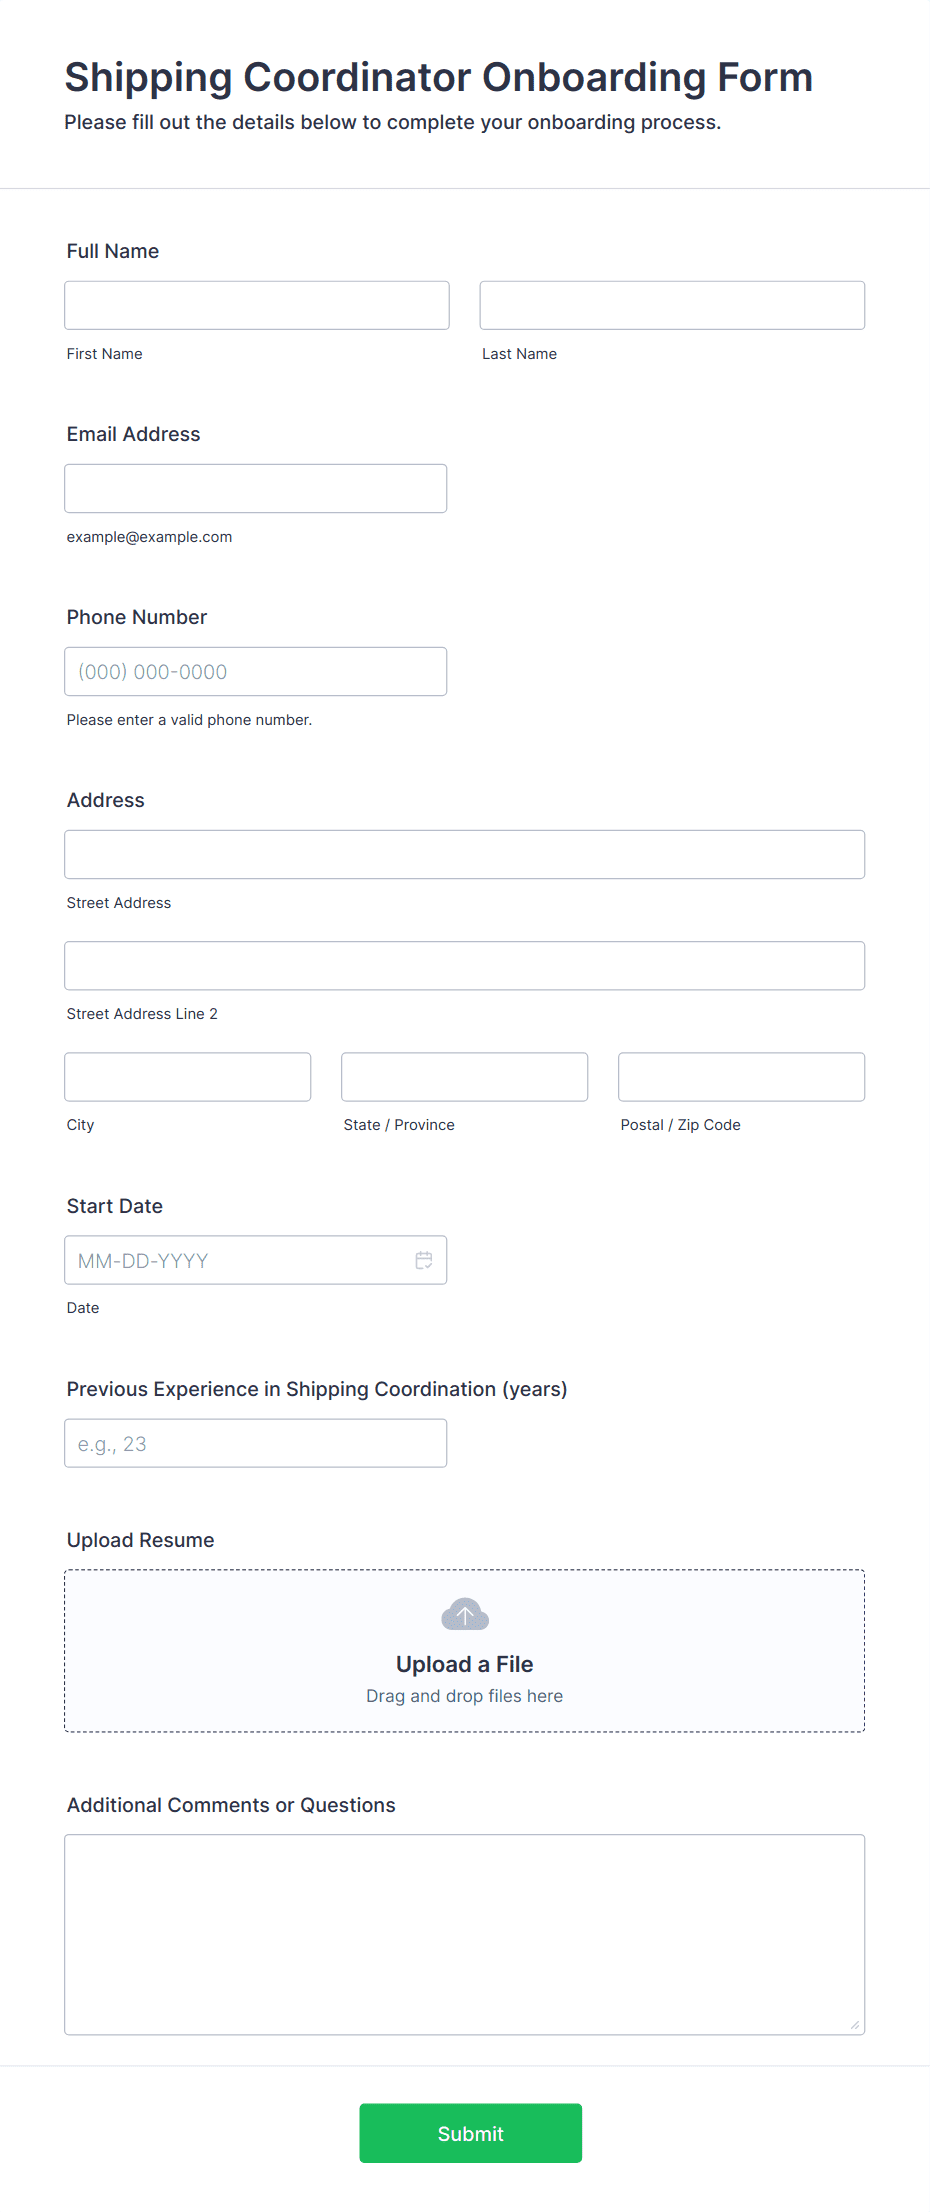The image size is (930, 2212).
Task: Focus the State / Province field
Action: tap(465, 1076)
